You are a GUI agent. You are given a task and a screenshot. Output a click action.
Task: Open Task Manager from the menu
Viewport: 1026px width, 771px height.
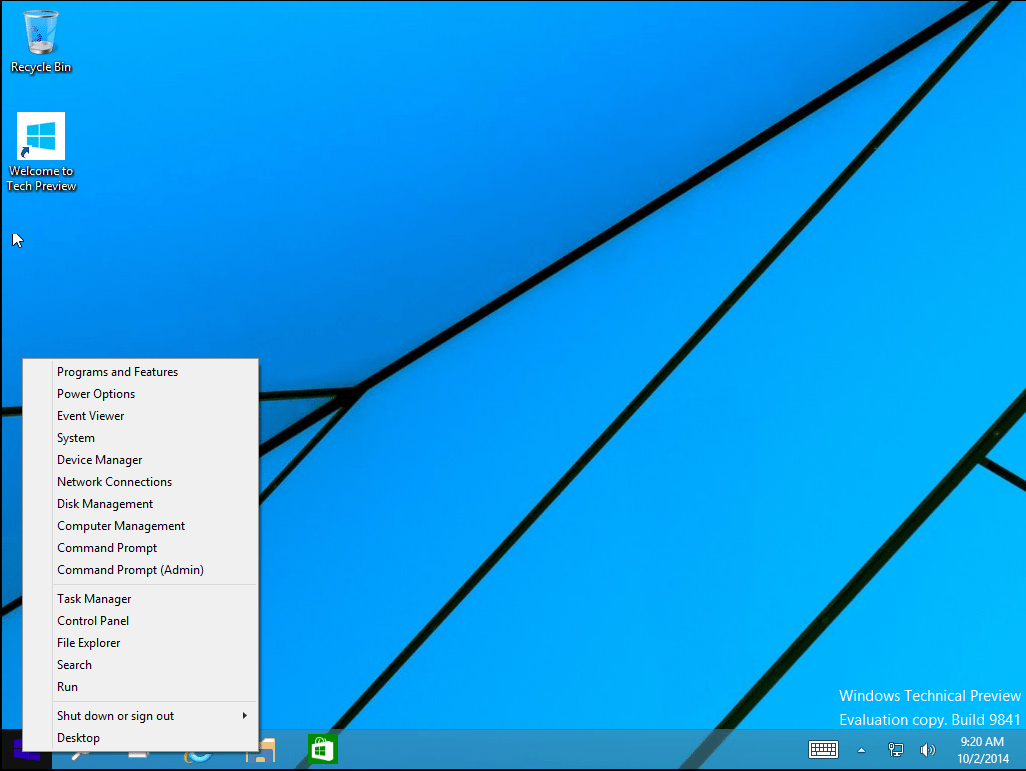(94, 599)
